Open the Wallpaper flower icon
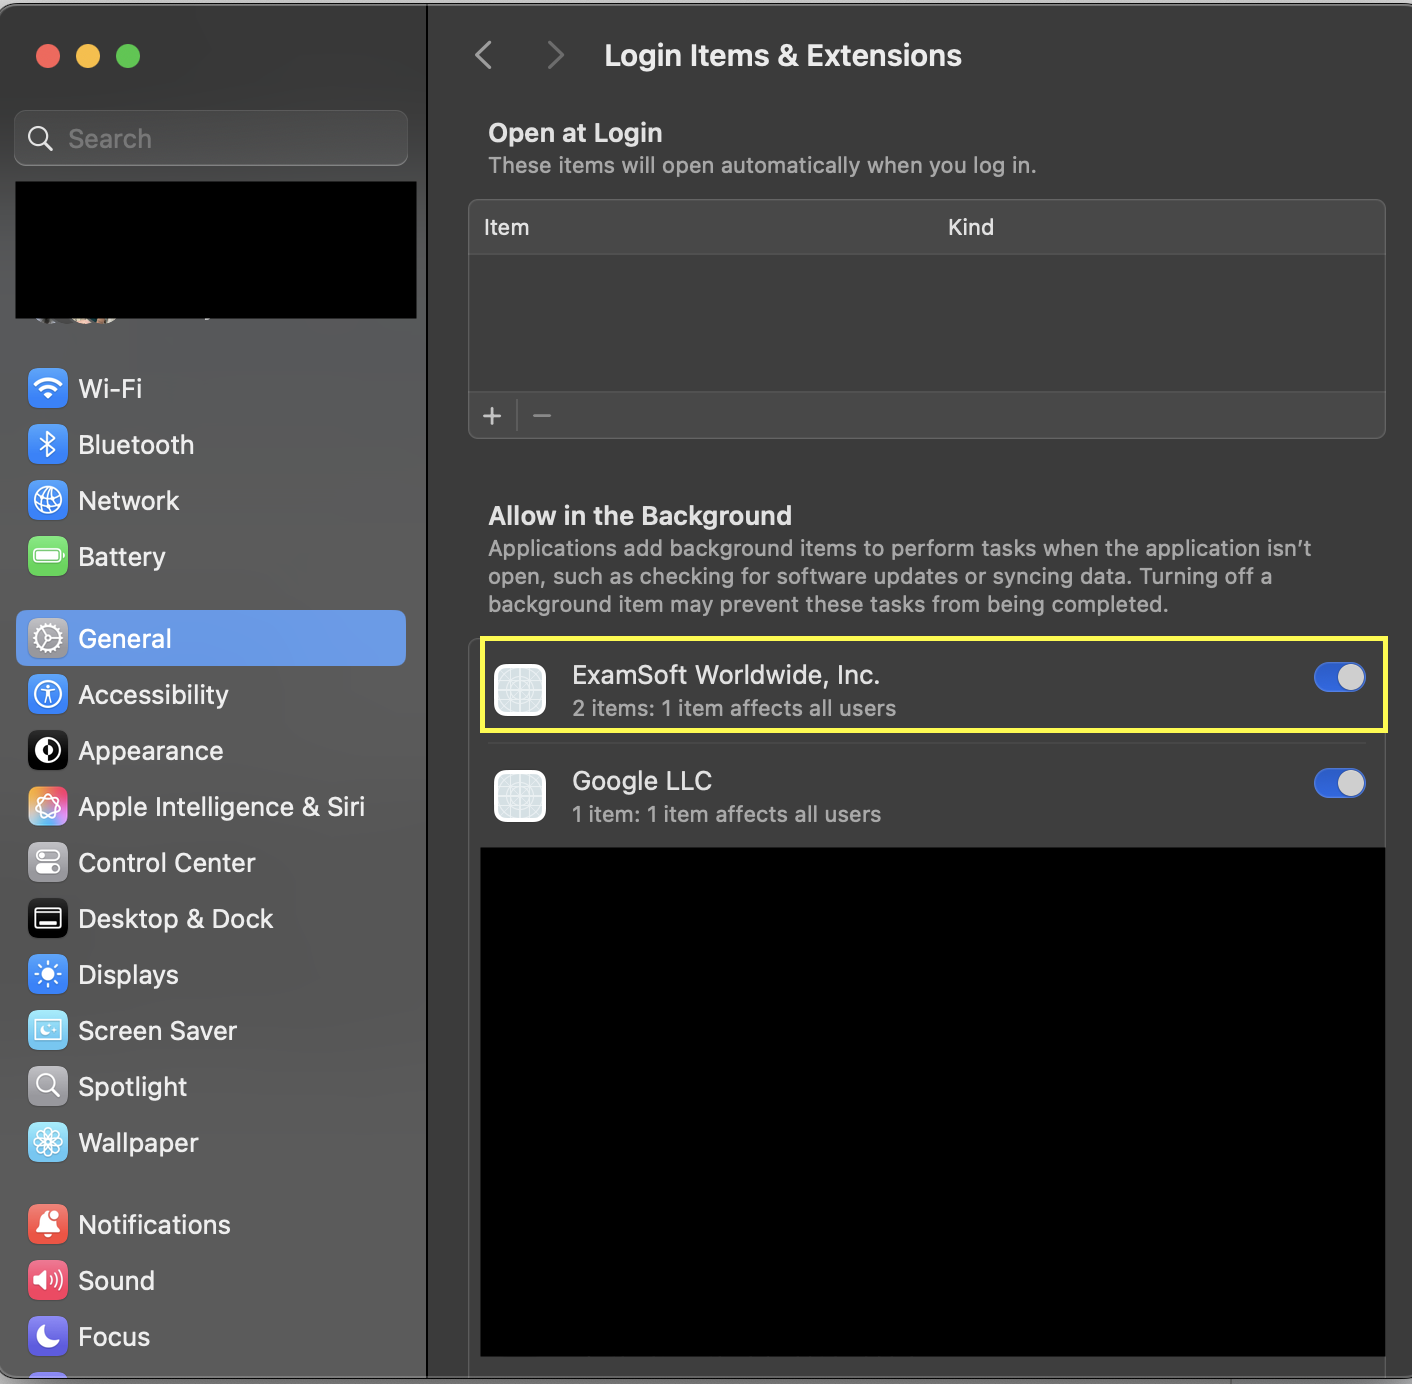Viewport: 1412px width, 1384px height. coord(48,1142)
